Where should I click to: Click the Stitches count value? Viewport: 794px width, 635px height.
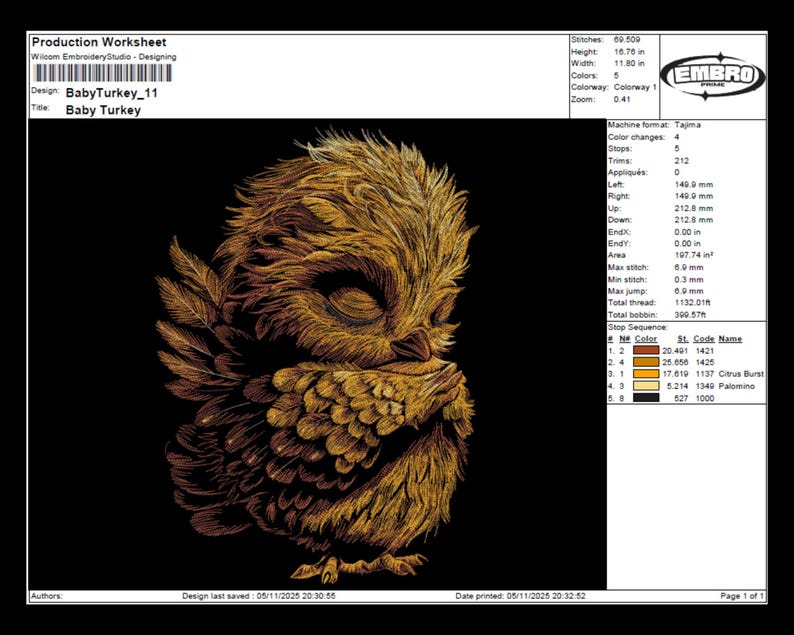tap(627, 39)
